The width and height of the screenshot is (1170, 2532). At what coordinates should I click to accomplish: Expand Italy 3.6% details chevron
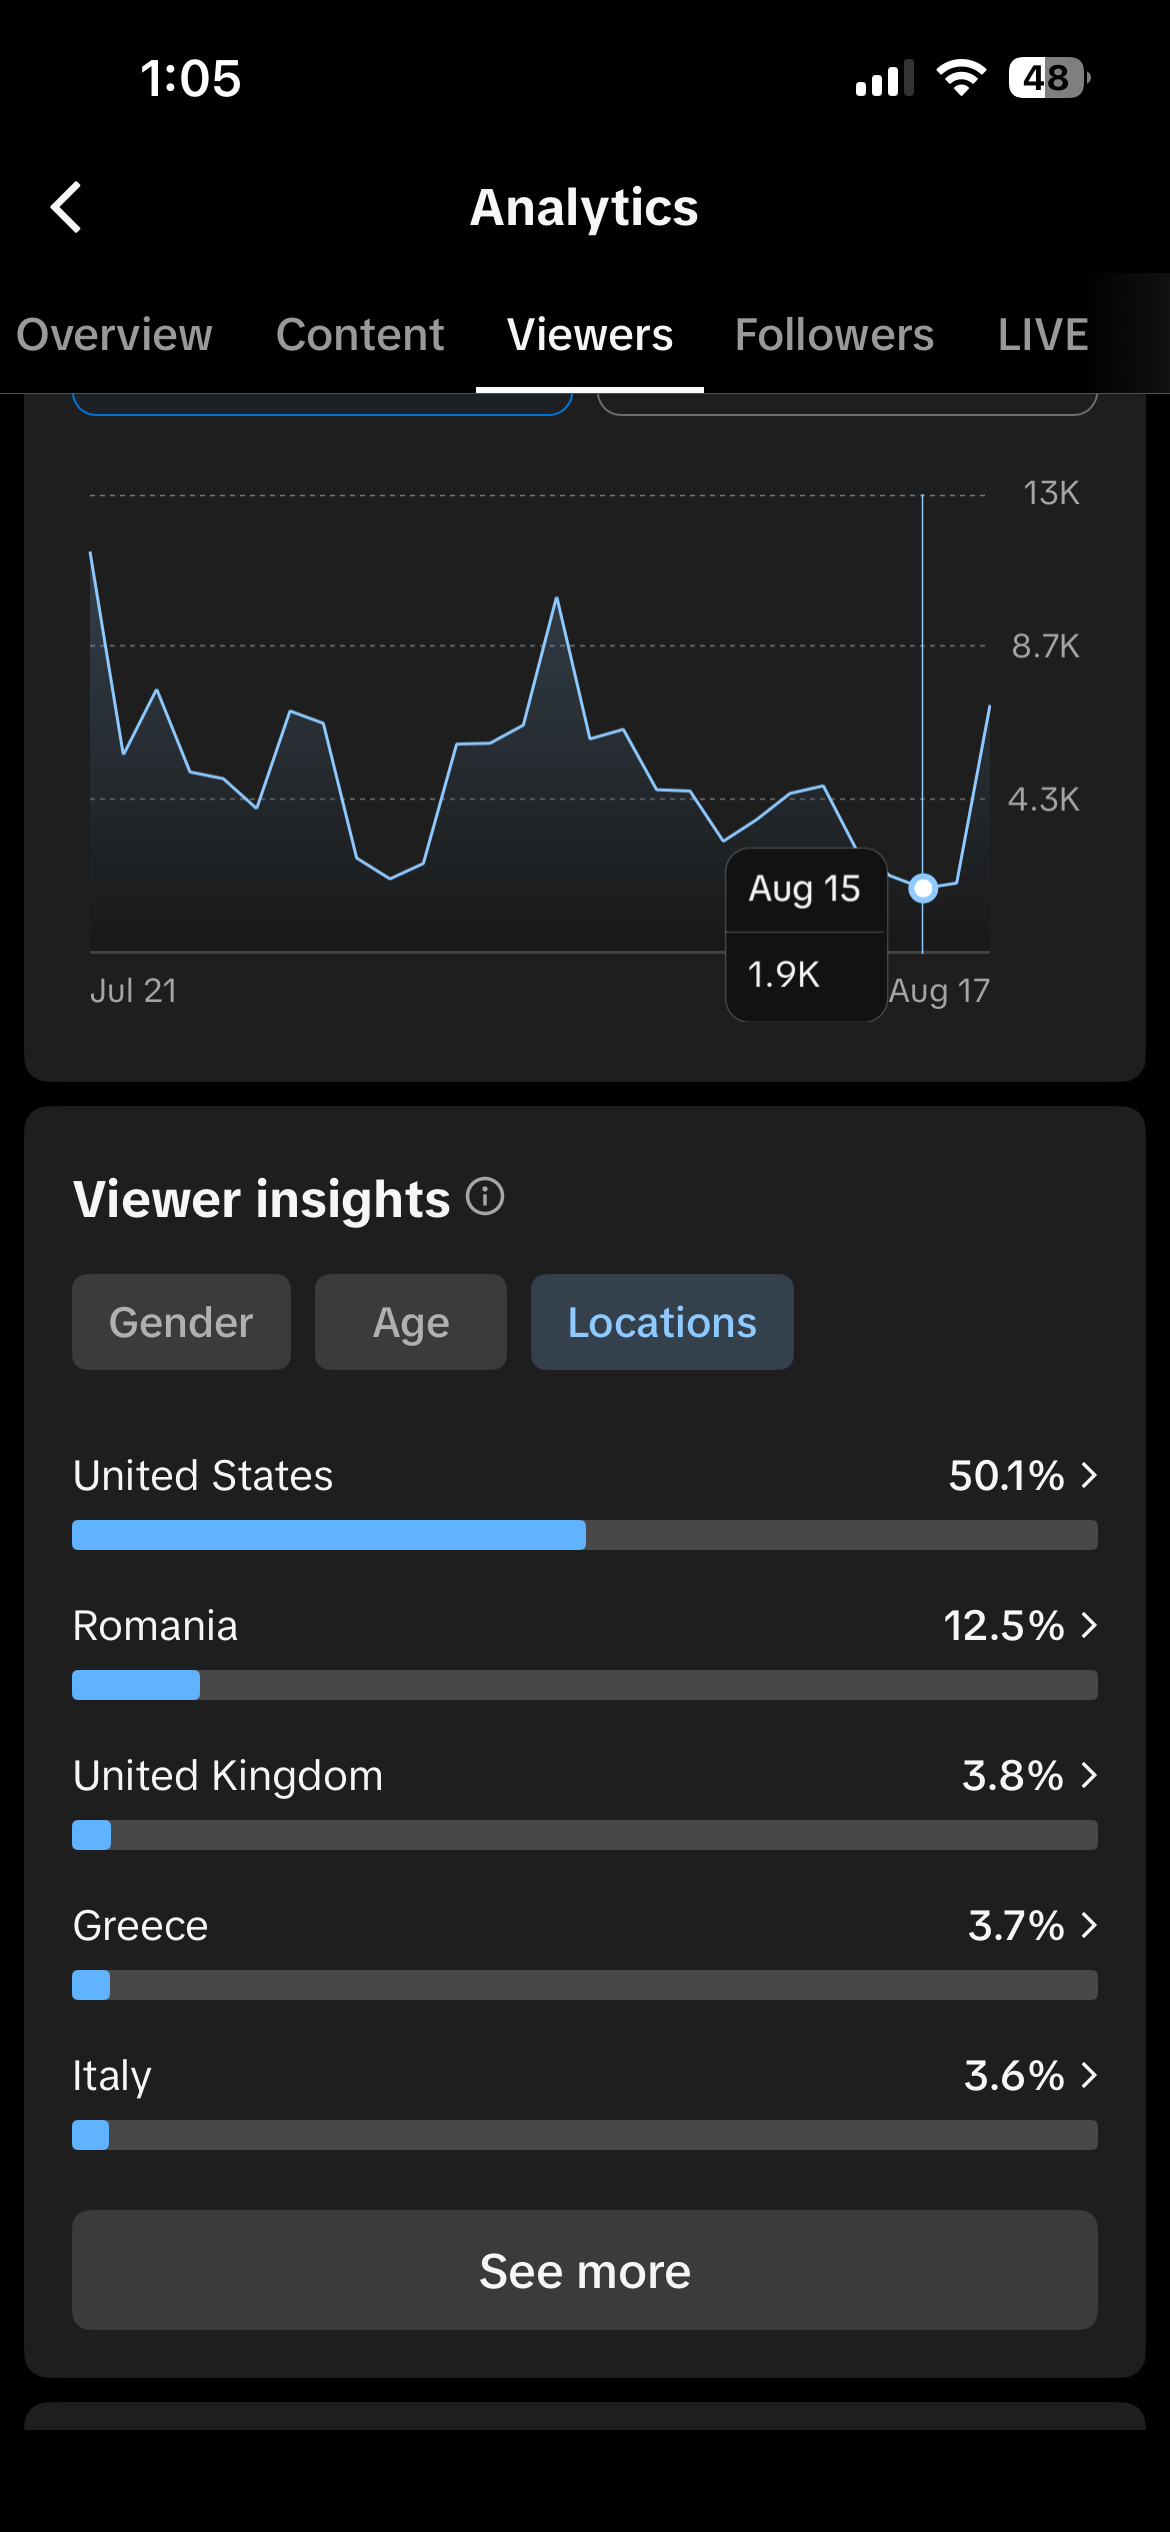(1090, 2075)
